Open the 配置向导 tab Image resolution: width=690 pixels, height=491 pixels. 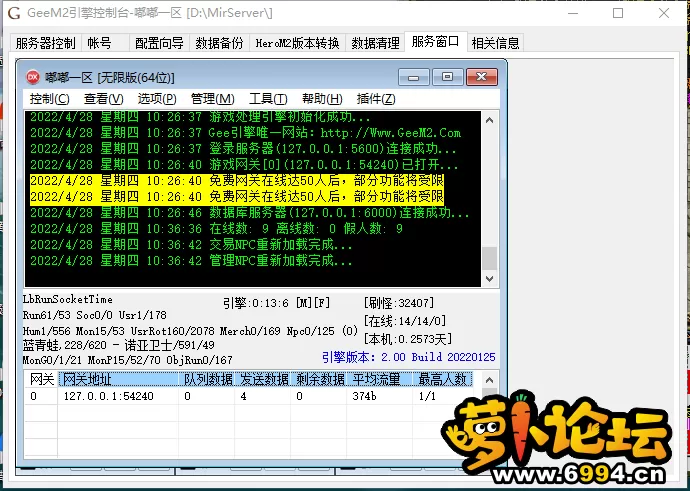pyautogui.click(x=159, y=43)
